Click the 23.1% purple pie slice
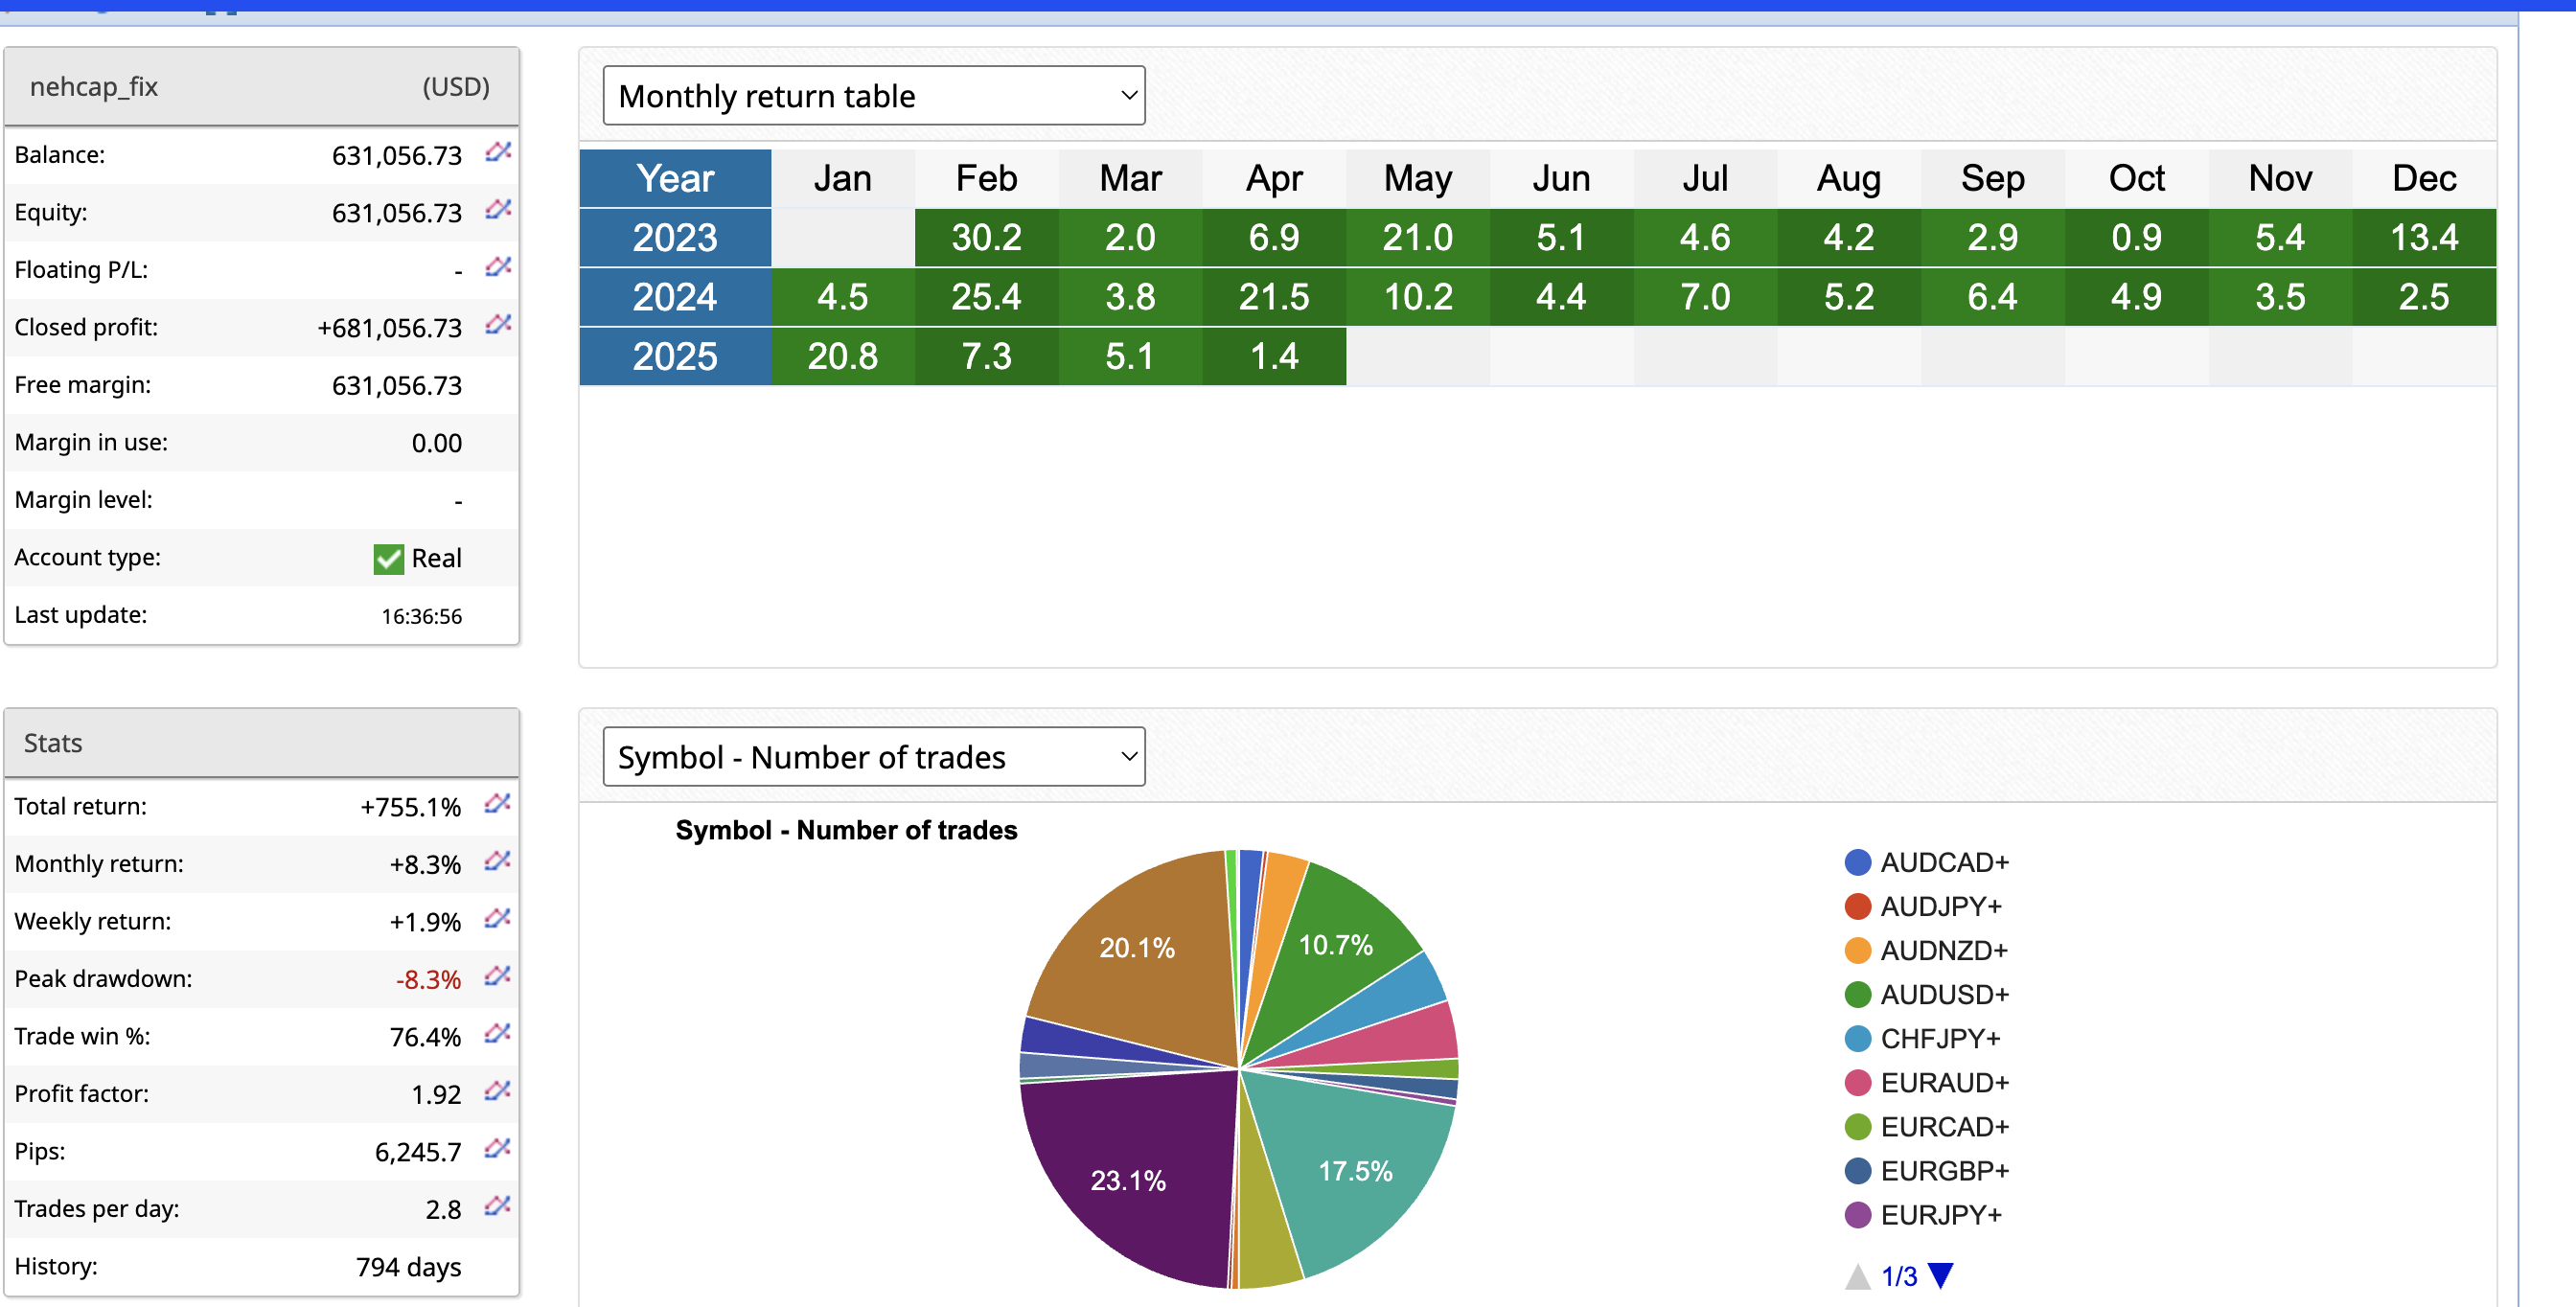The height and width of the screenshot is (1307, 2576). click(1128, 1180)
